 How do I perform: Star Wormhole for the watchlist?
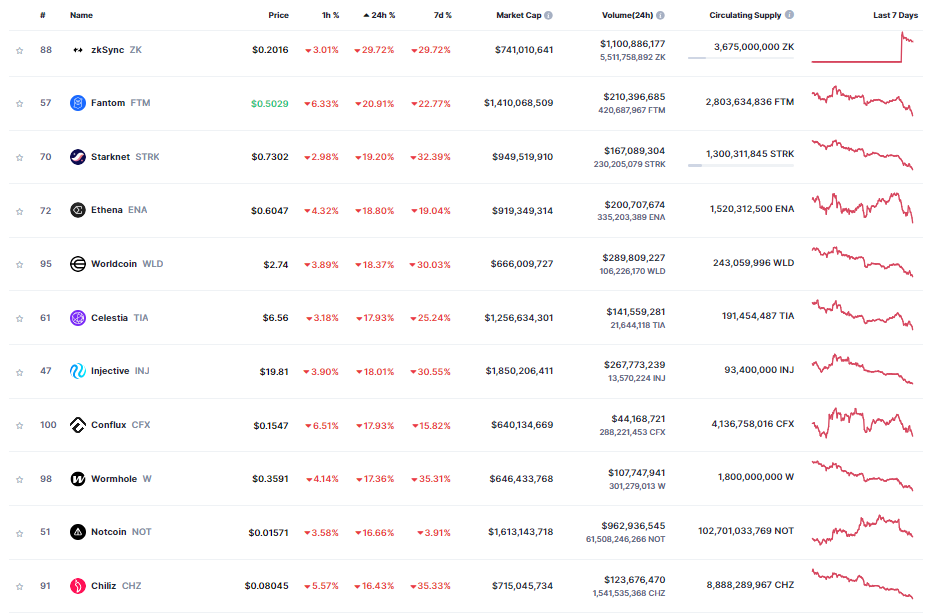20,479
